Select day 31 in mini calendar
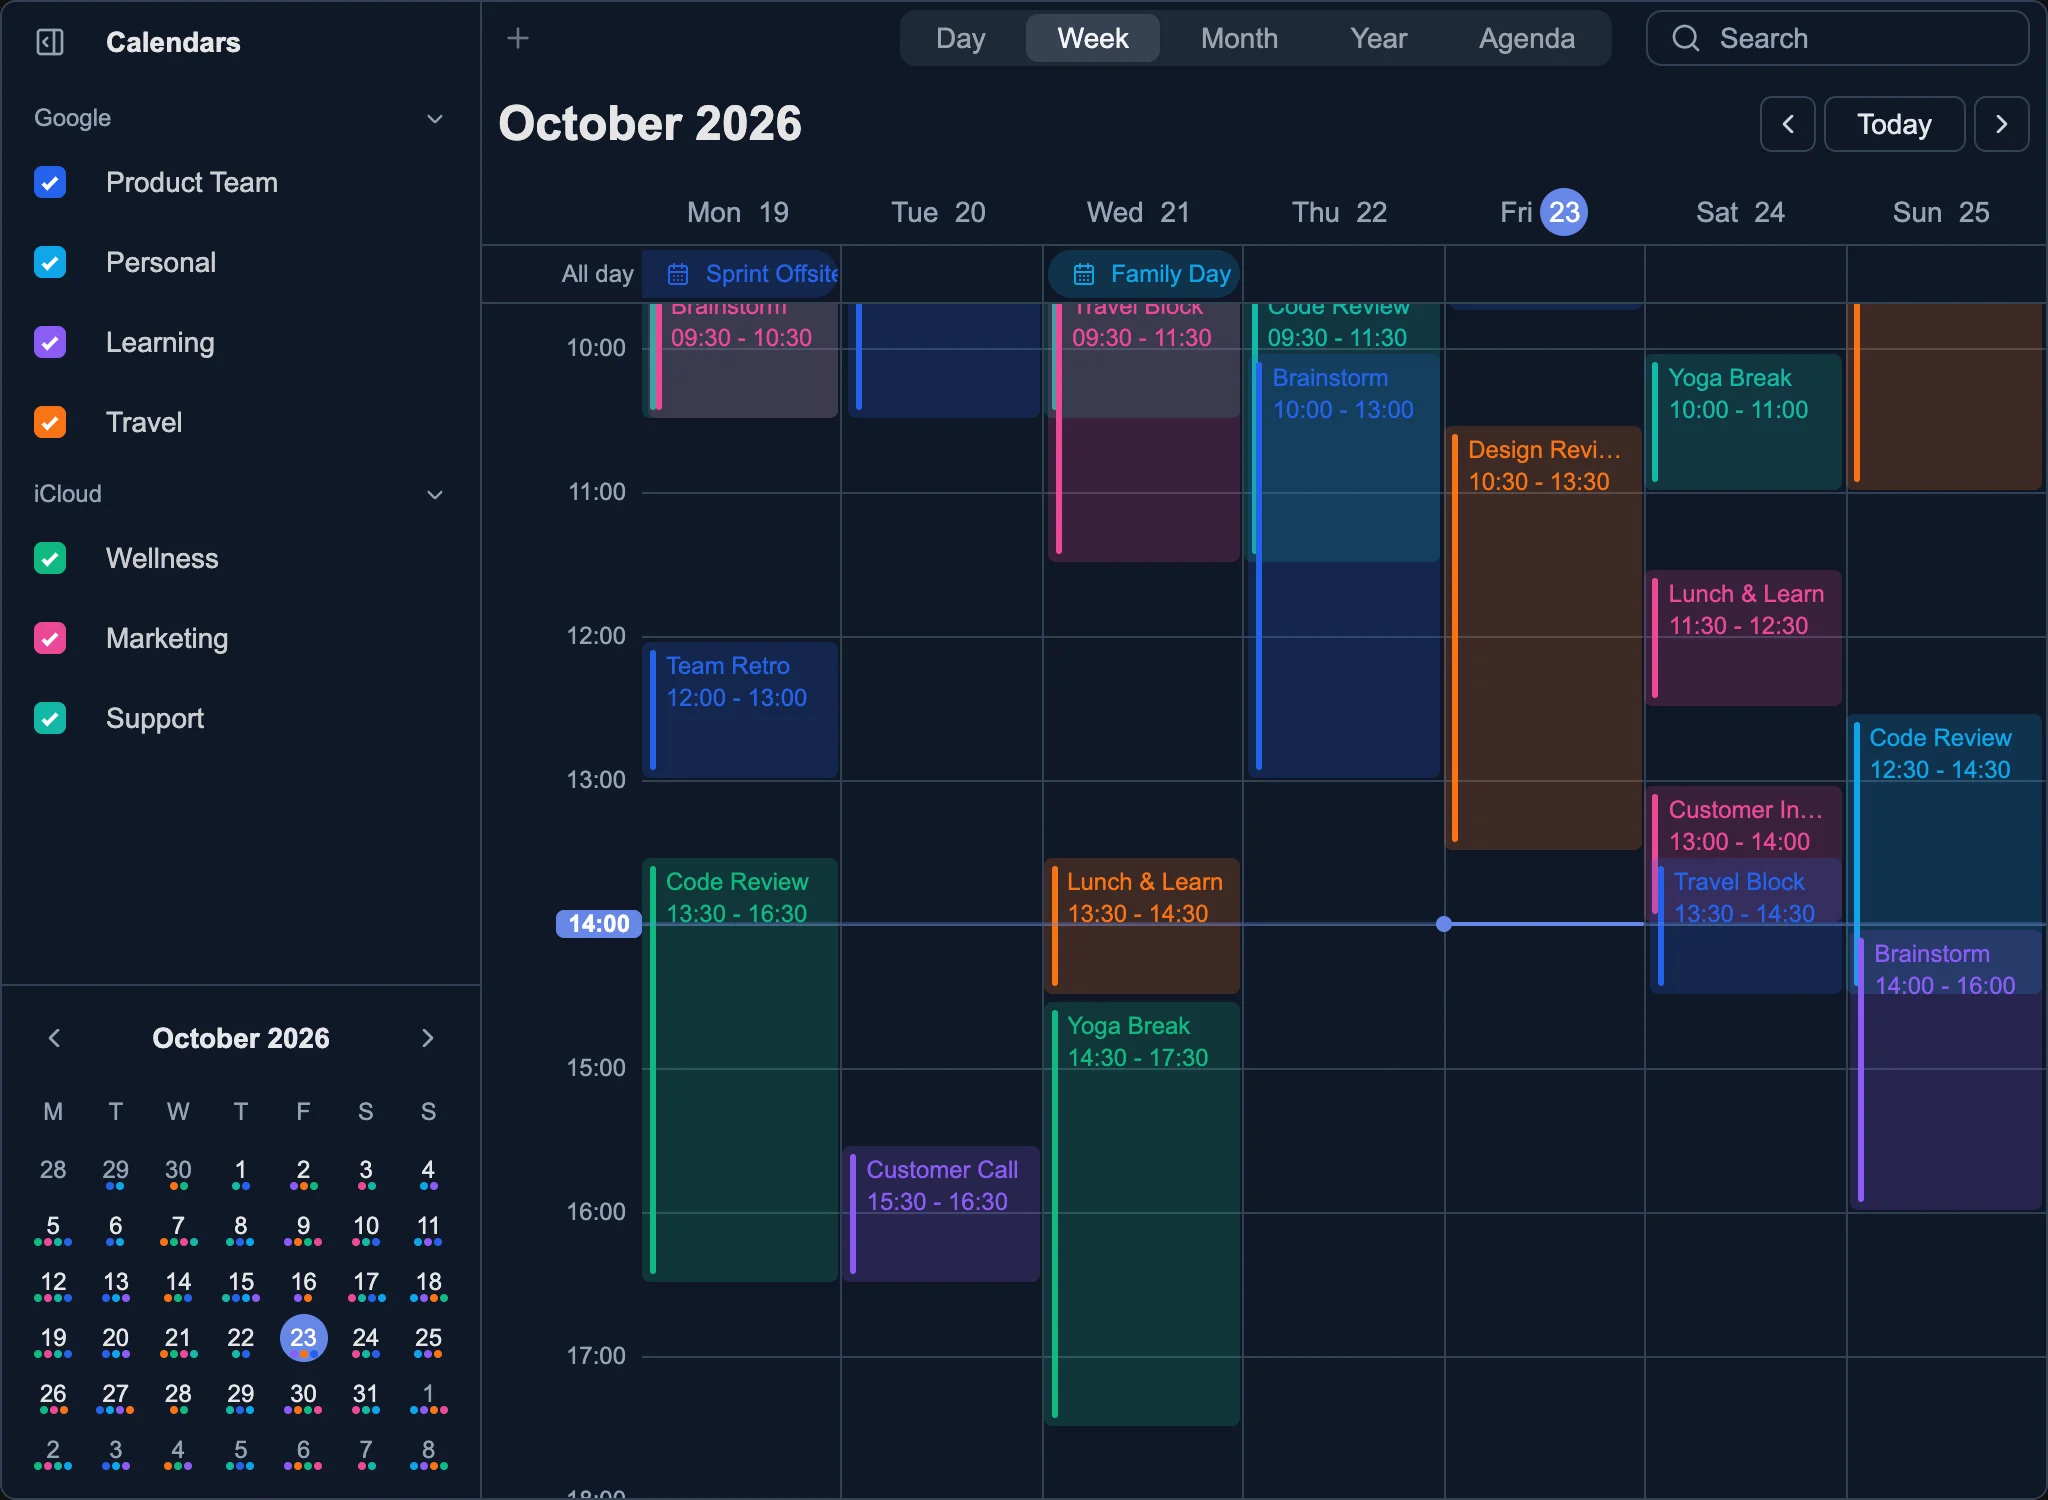 pyautogui.click(x=366, y=1394)
